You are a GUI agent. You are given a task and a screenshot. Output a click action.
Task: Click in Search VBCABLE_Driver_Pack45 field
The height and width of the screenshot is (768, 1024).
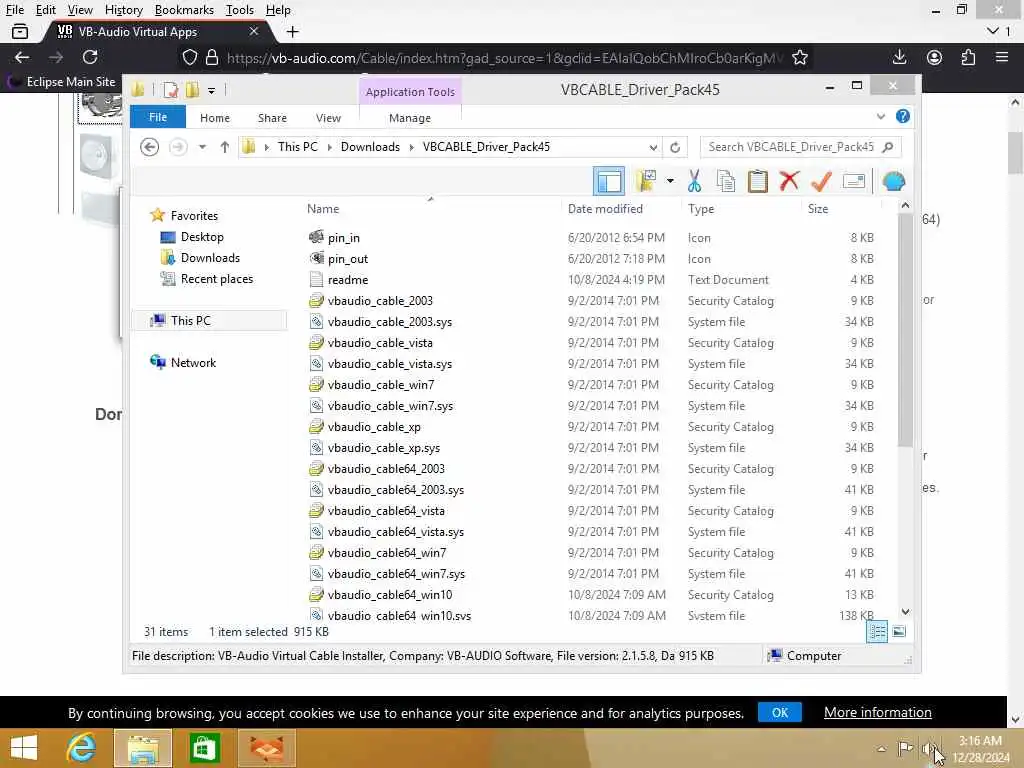pyautogui.click(x=800, y=147)
